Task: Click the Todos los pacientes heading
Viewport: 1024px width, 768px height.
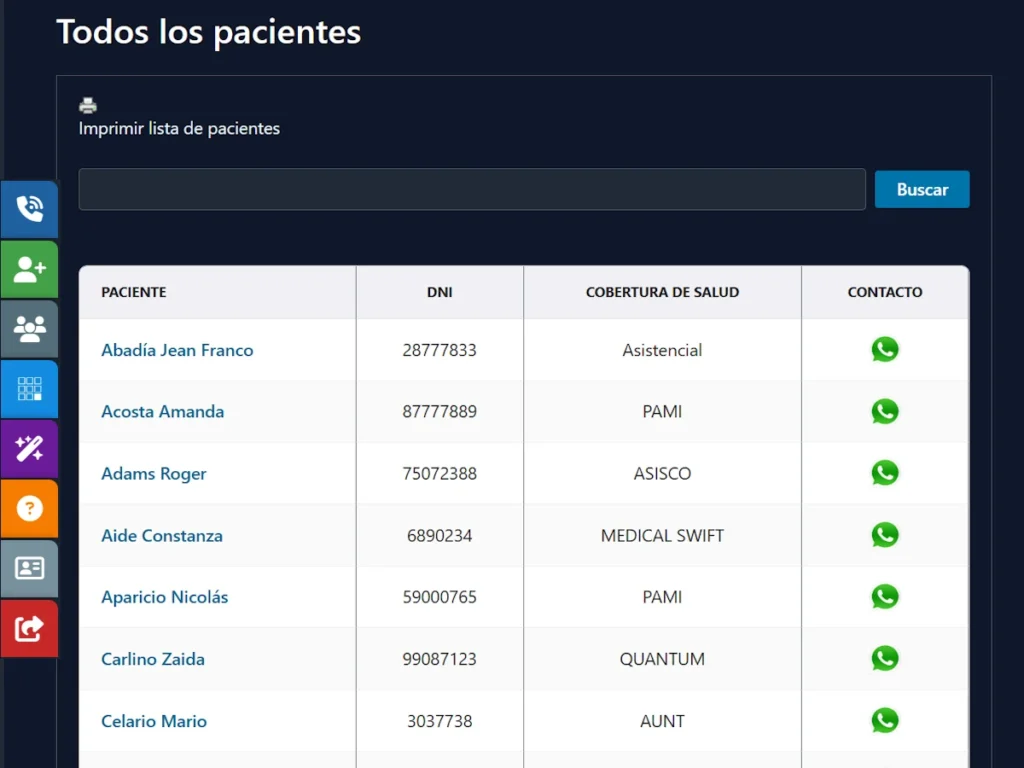Action: coord(209,32)
